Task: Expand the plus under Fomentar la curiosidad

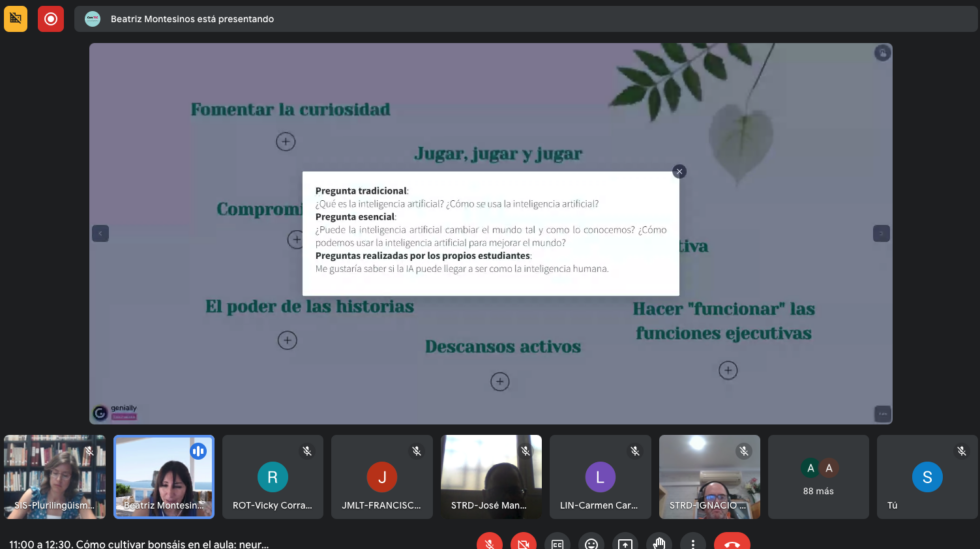Action: (x=285, y=141)
